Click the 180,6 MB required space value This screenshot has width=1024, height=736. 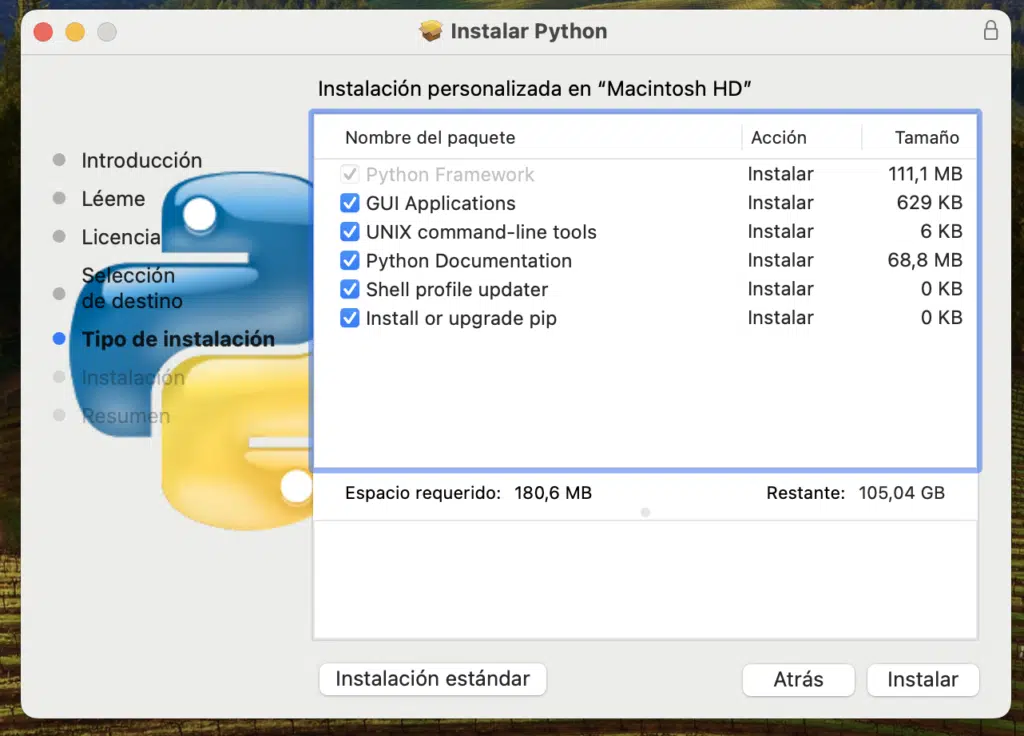click(552, 493)
